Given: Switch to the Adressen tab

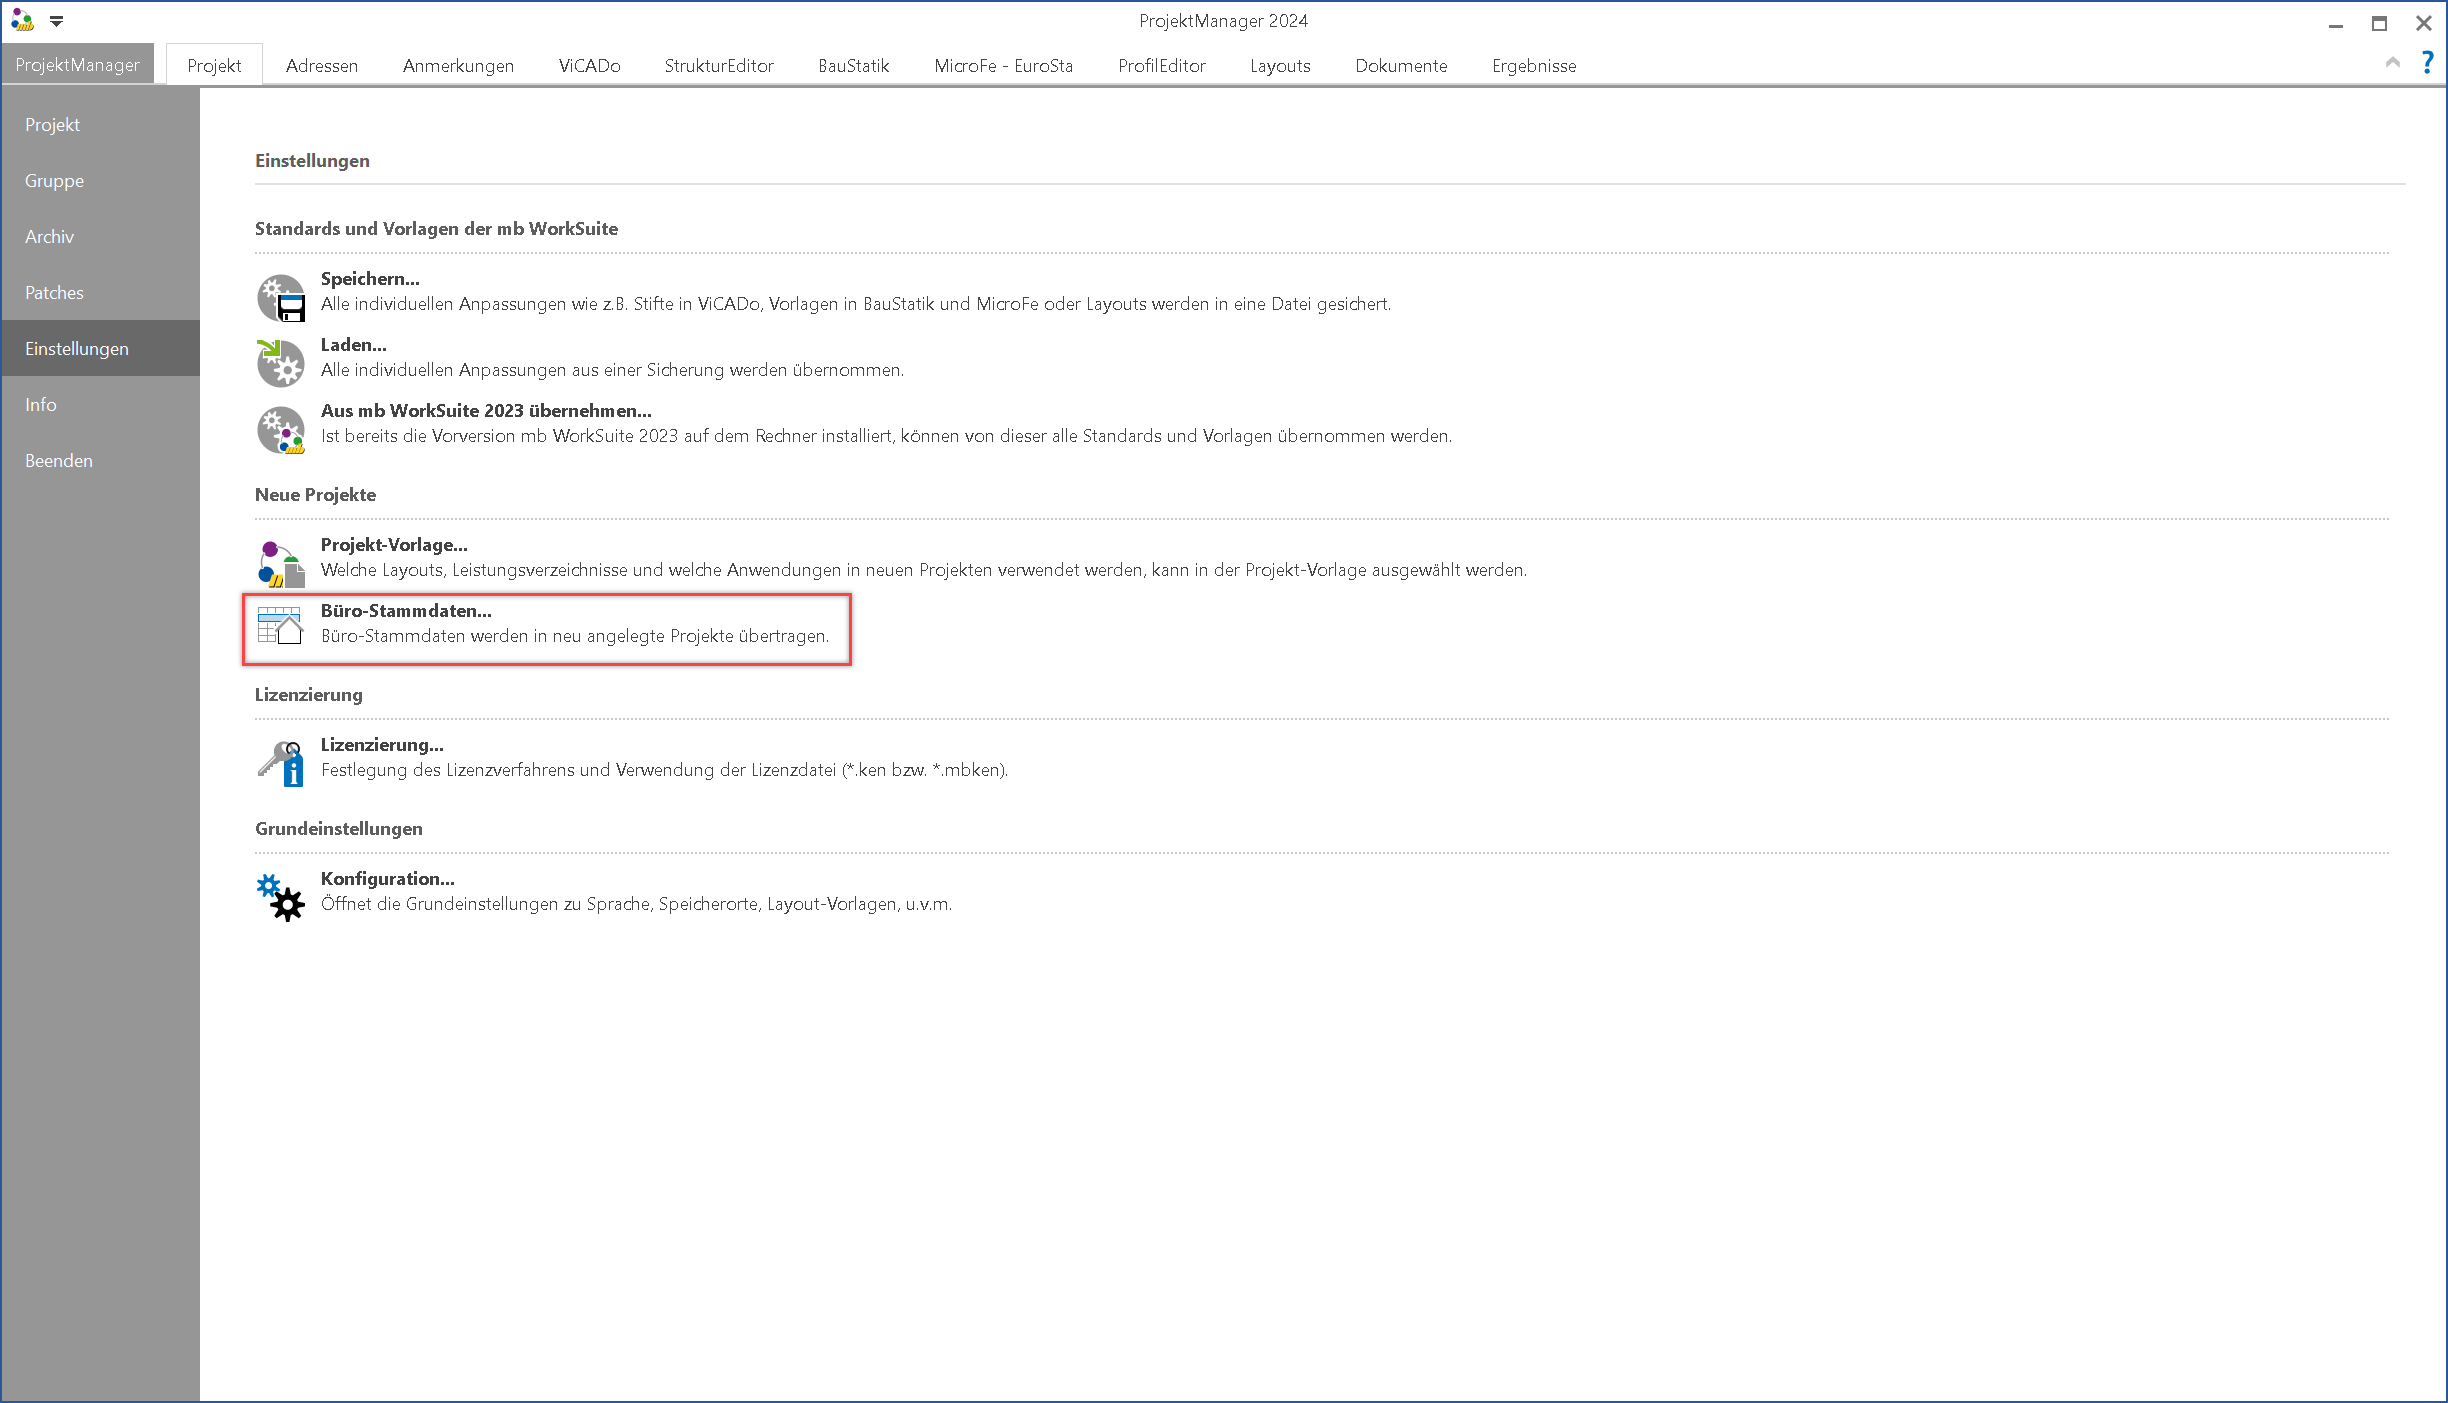Looking at the screenshot, I should tap(322, 65).
